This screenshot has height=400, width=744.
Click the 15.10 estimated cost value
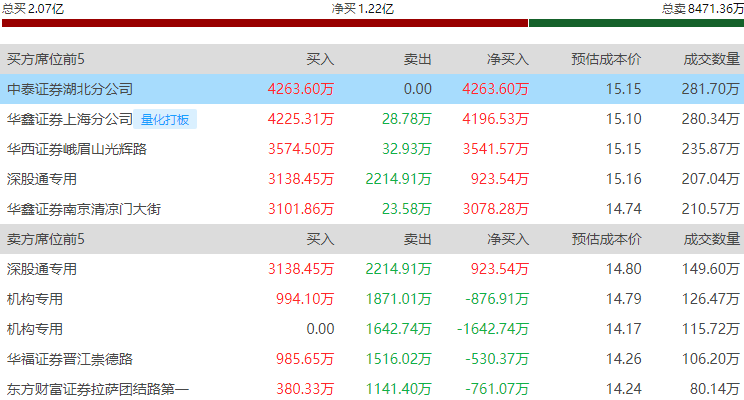tap(623, 119)
